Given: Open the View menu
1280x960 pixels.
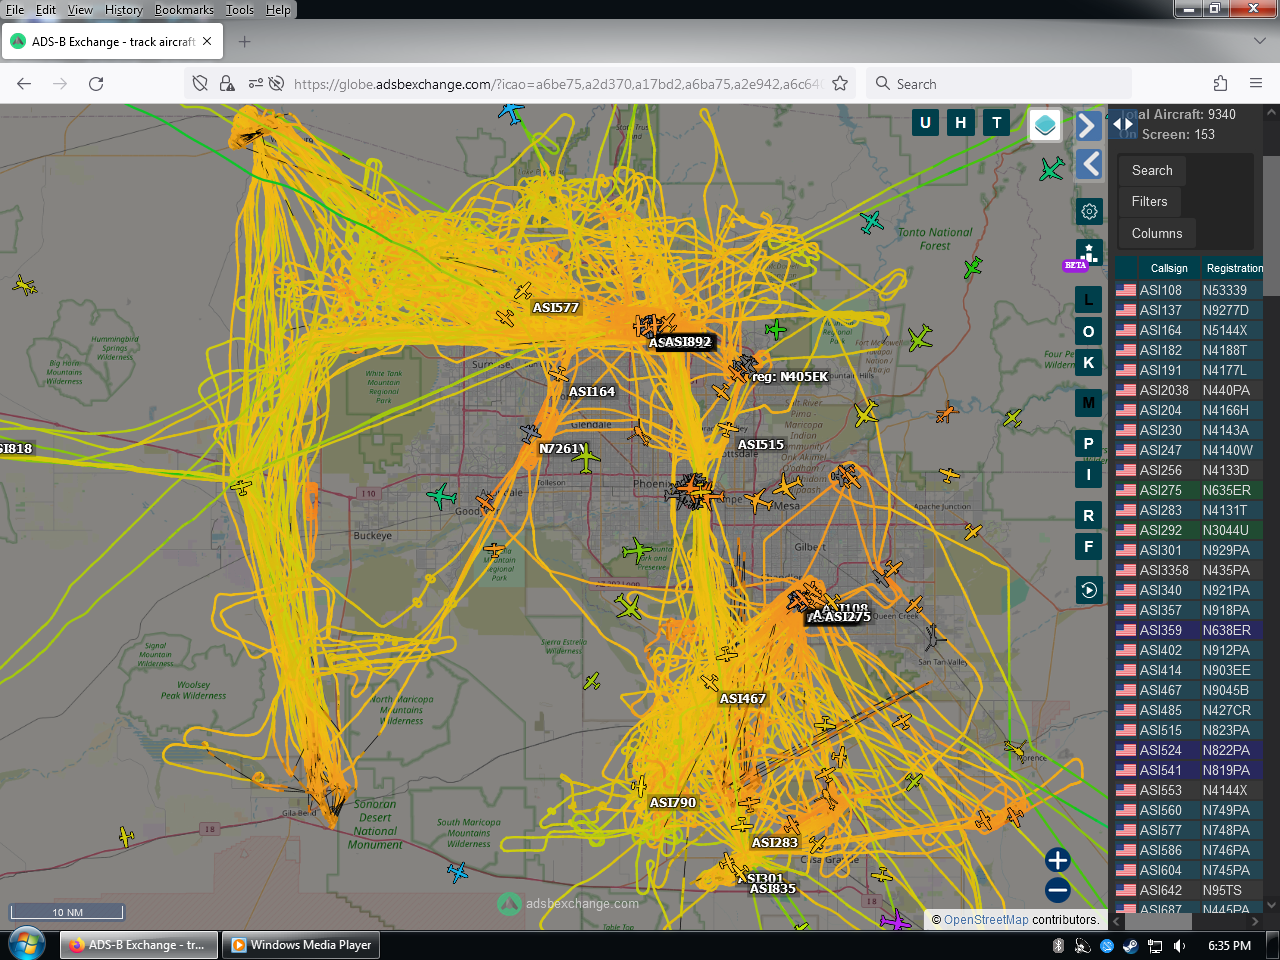Looking at the screenshot, I should [80, 10].
